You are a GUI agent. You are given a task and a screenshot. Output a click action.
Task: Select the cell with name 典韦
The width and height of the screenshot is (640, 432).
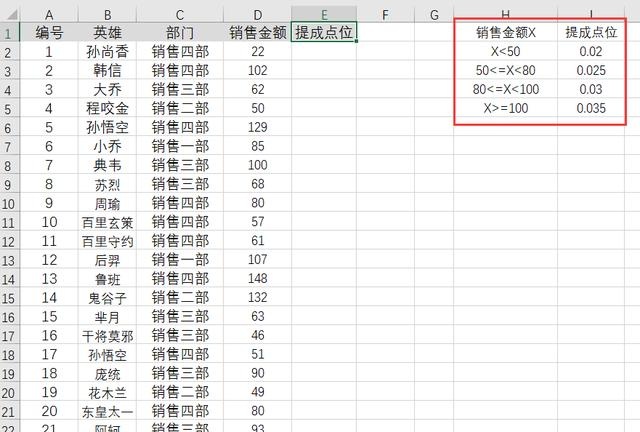[x=107, y=165]
